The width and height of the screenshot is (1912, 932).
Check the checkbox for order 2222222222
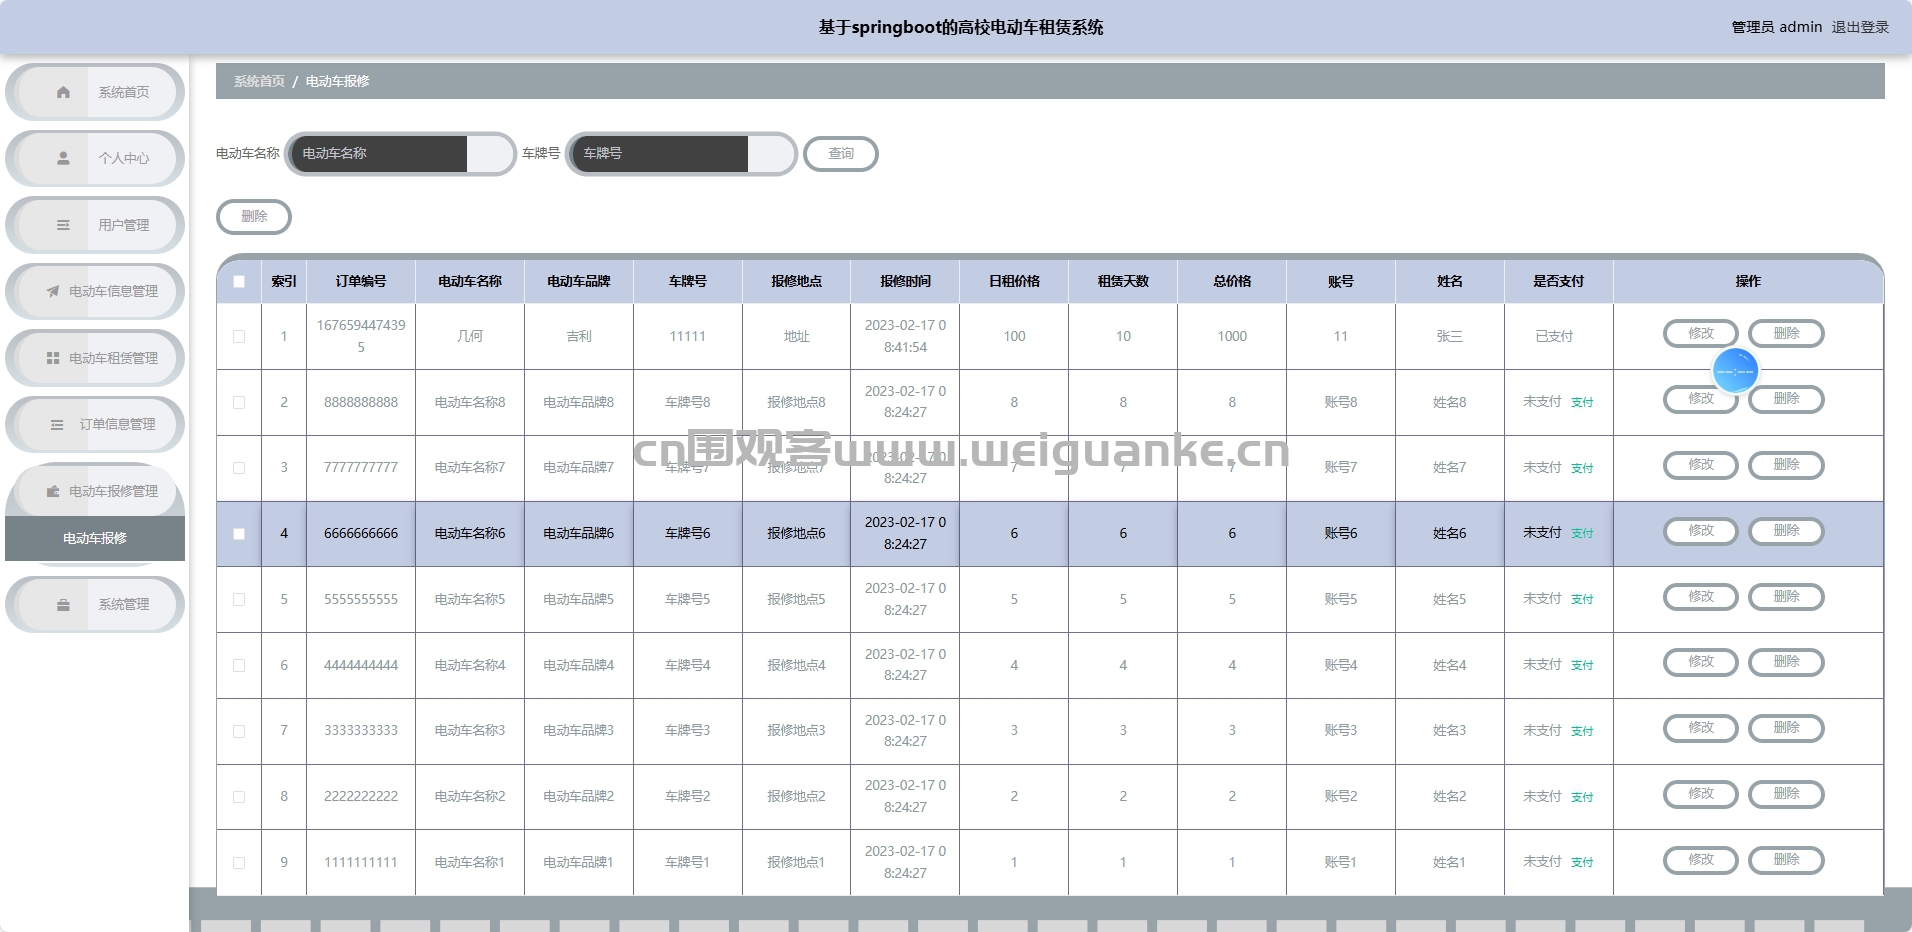[239, 796]
